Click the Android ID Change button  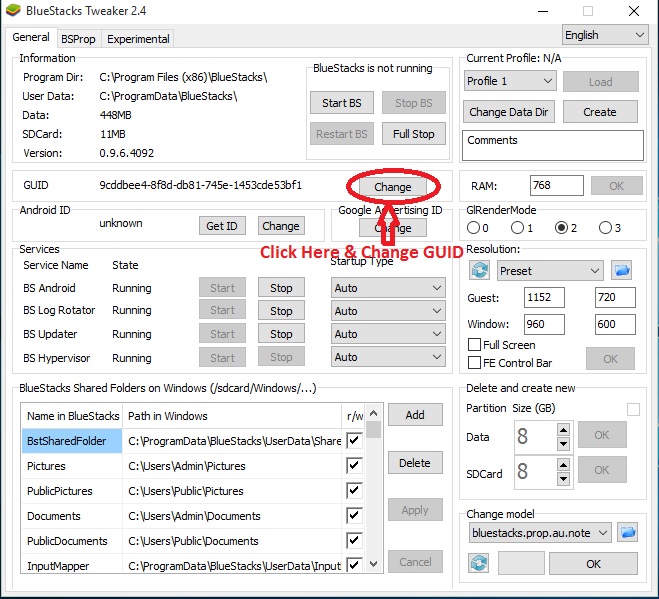[281, 226]
